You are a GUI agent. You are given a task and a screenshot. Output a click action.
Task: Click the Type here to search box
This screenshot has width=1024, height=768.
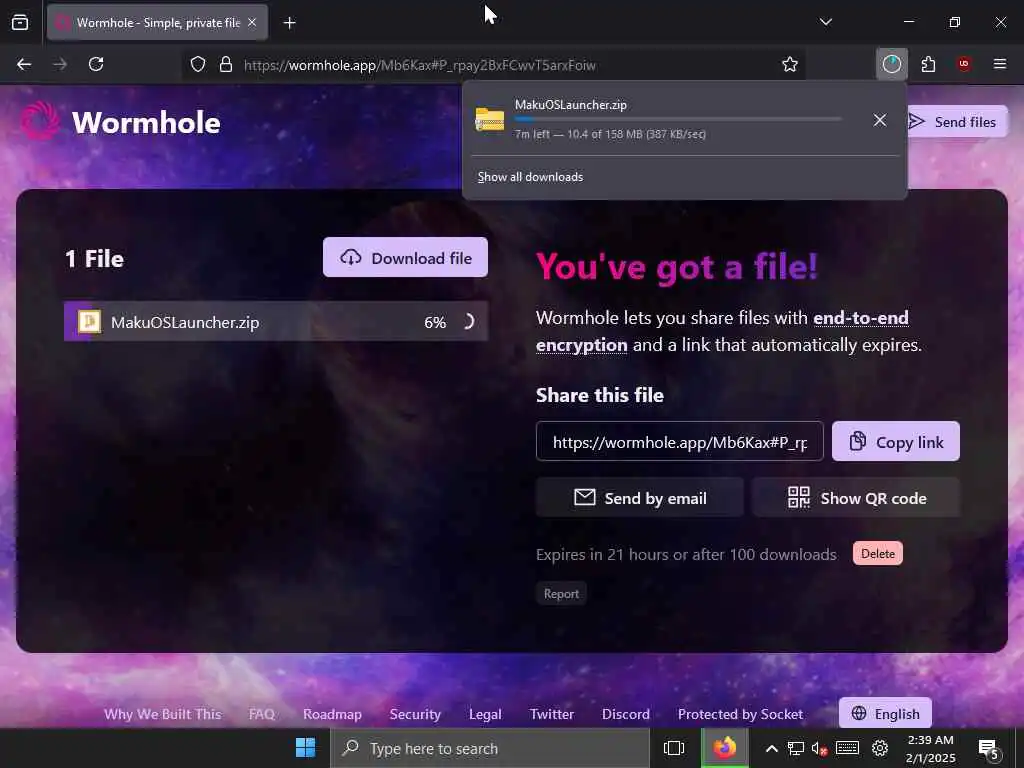490,748
